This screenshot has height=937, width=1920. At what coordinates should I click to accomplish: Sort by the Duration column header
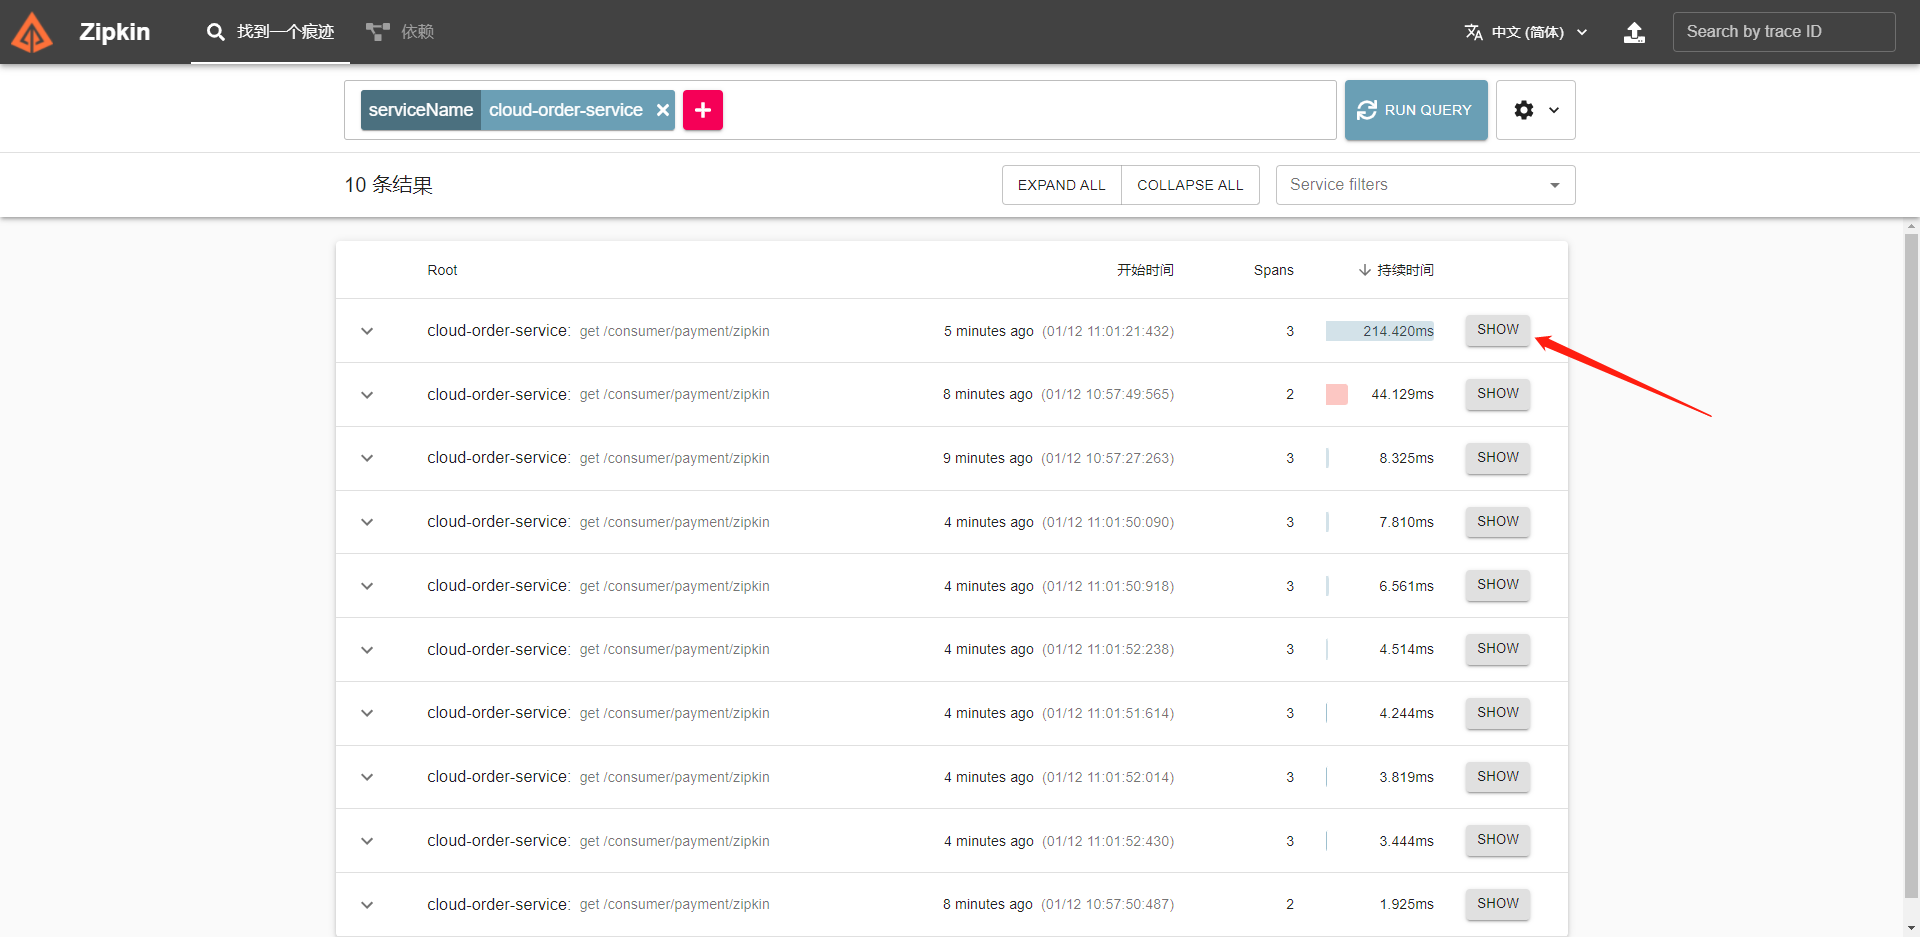(x=1396, y=270)
